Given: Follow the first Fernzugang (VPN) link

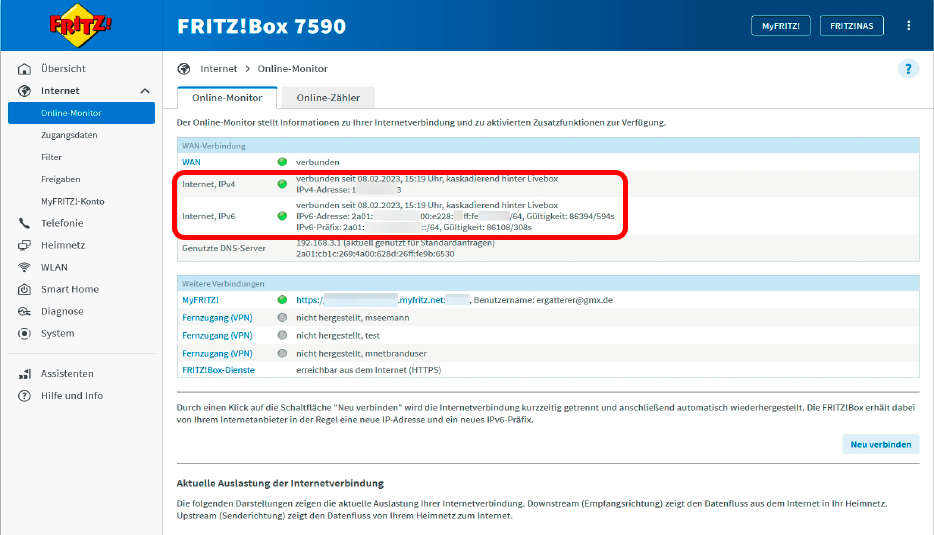Looking at the screenshot, I should point(217,317).
